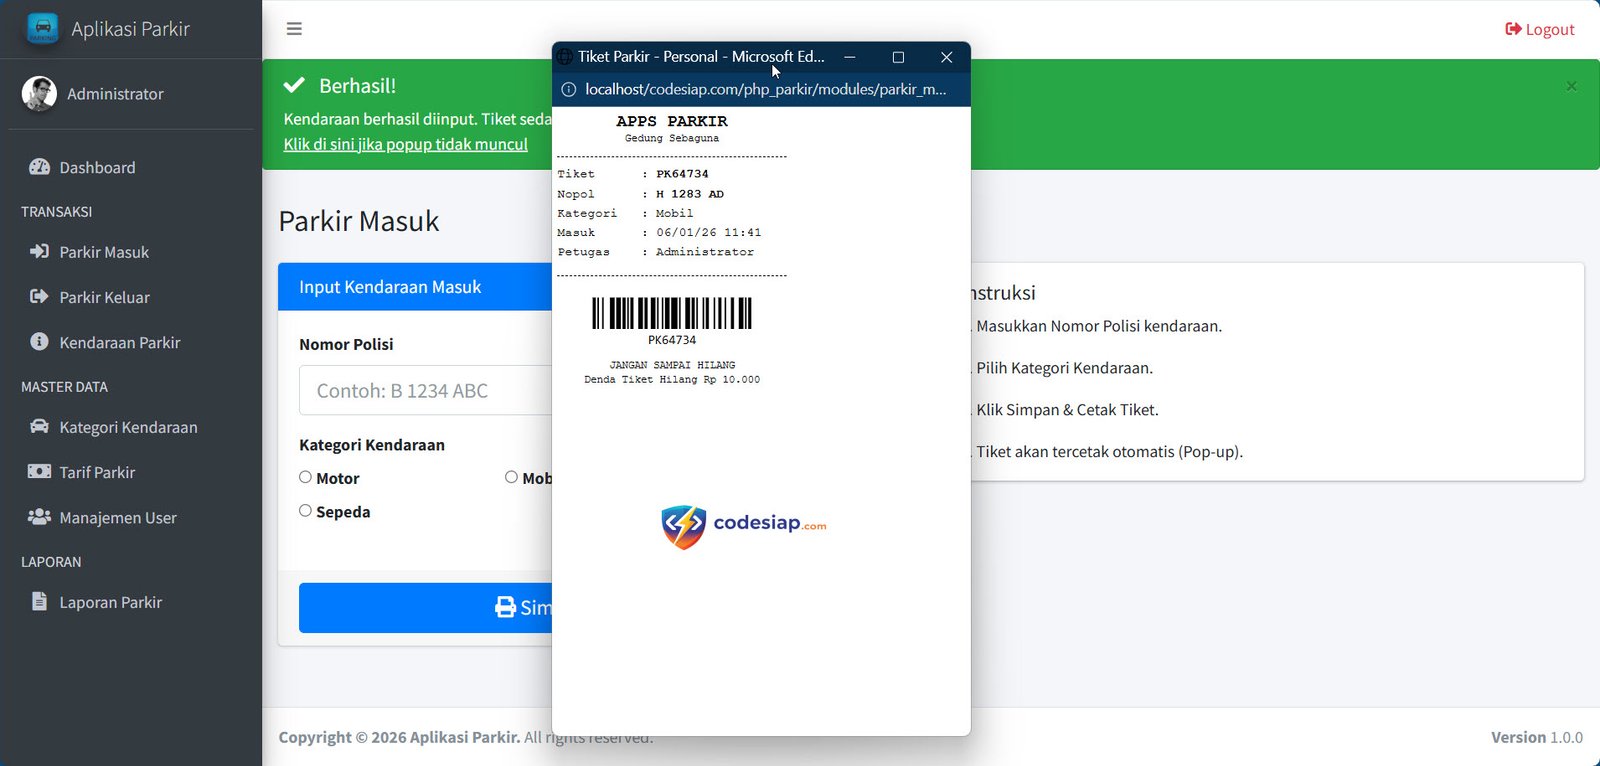Open Dashboard menu item
The image size is (1600, 766).
[x=131, y=167]
